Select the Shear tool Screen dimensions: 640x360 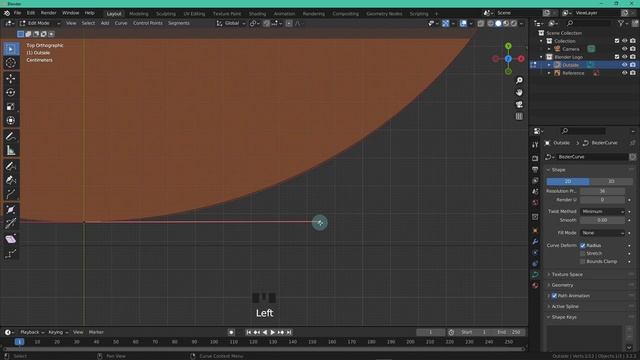tap(11, 239)
